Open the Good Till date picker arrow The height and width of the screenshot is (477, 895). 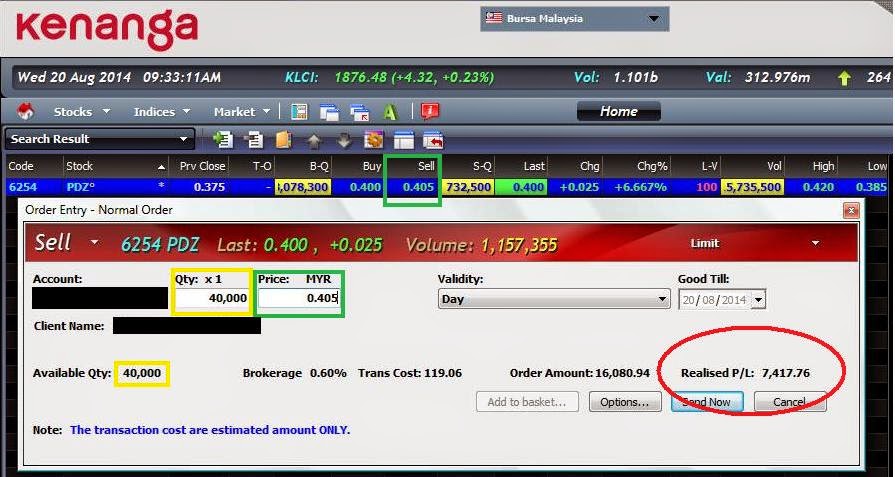click(x=759, y=300)
